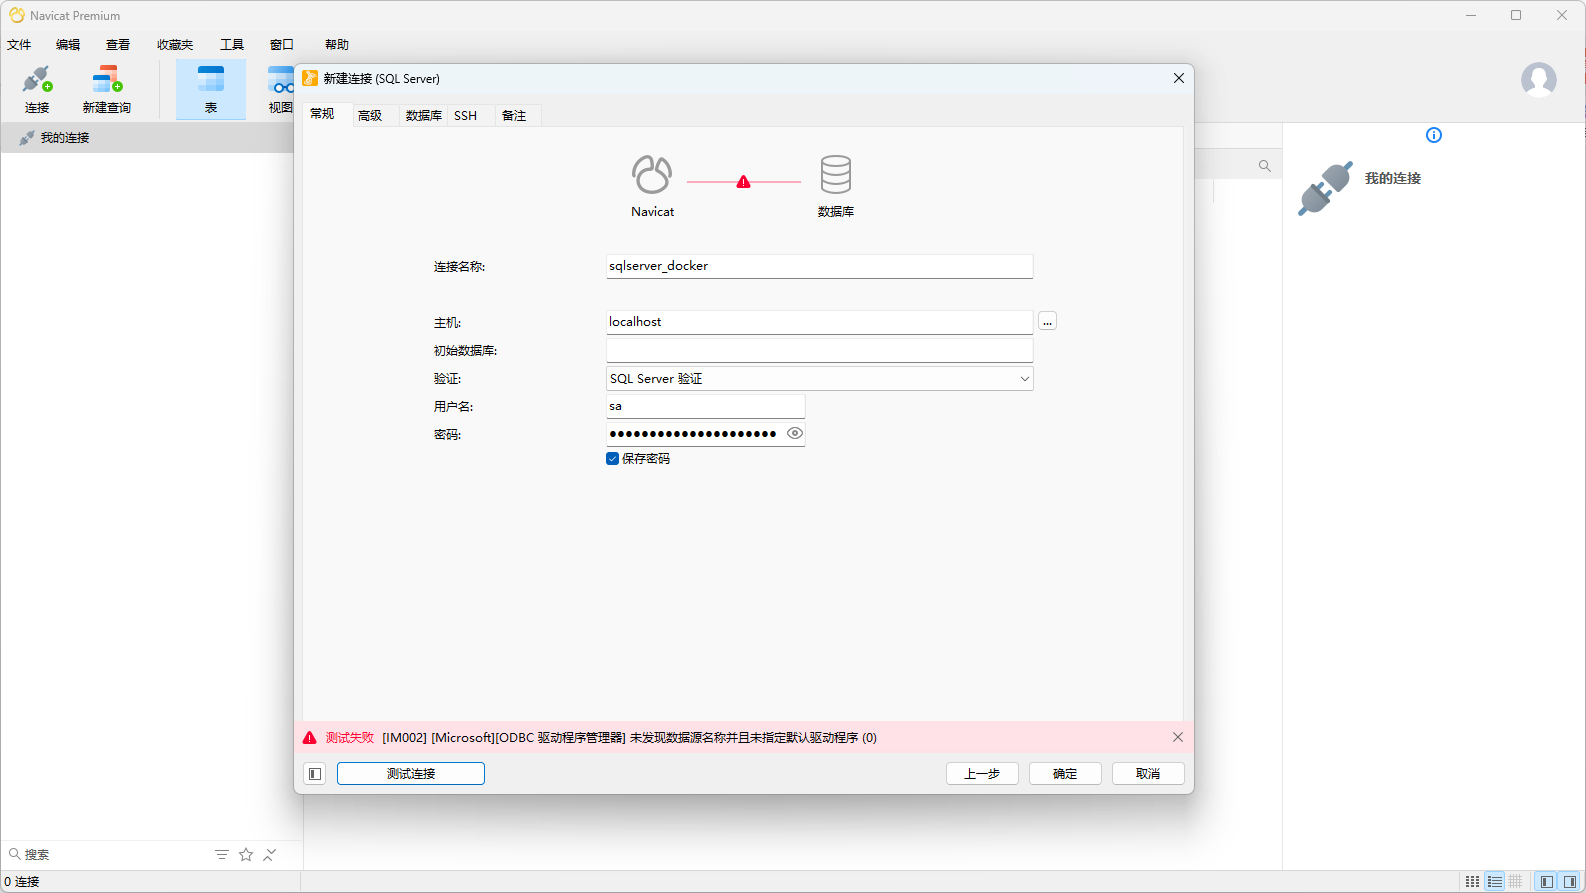Toggle the dialog's side panel icon
The image size is (1586, 893).
pos(315,774)
